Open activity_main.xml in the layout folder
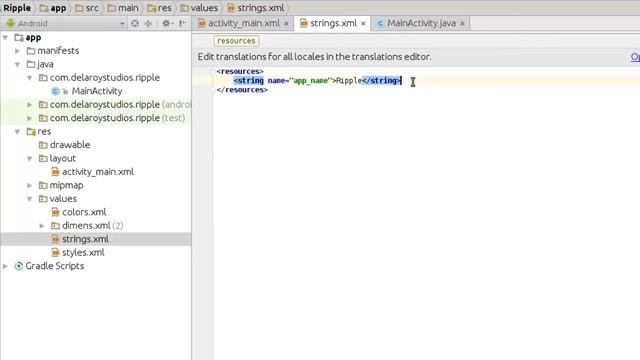 coord(98,172)
